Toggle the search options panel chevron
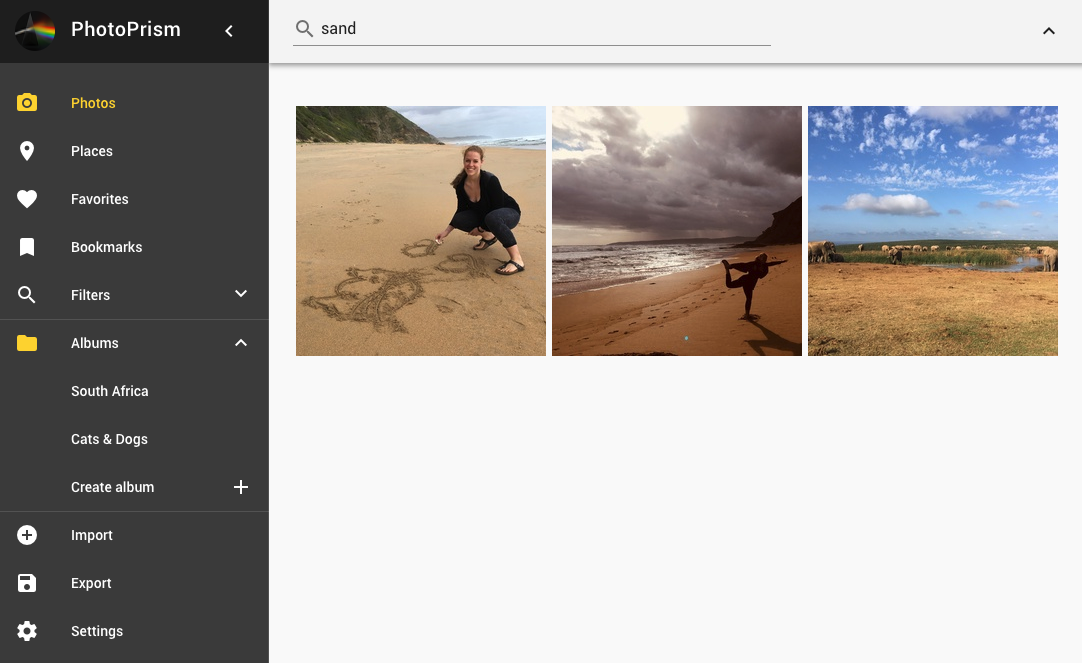The width and height of the screenshot is (1082, 663). click(1048, 31)
